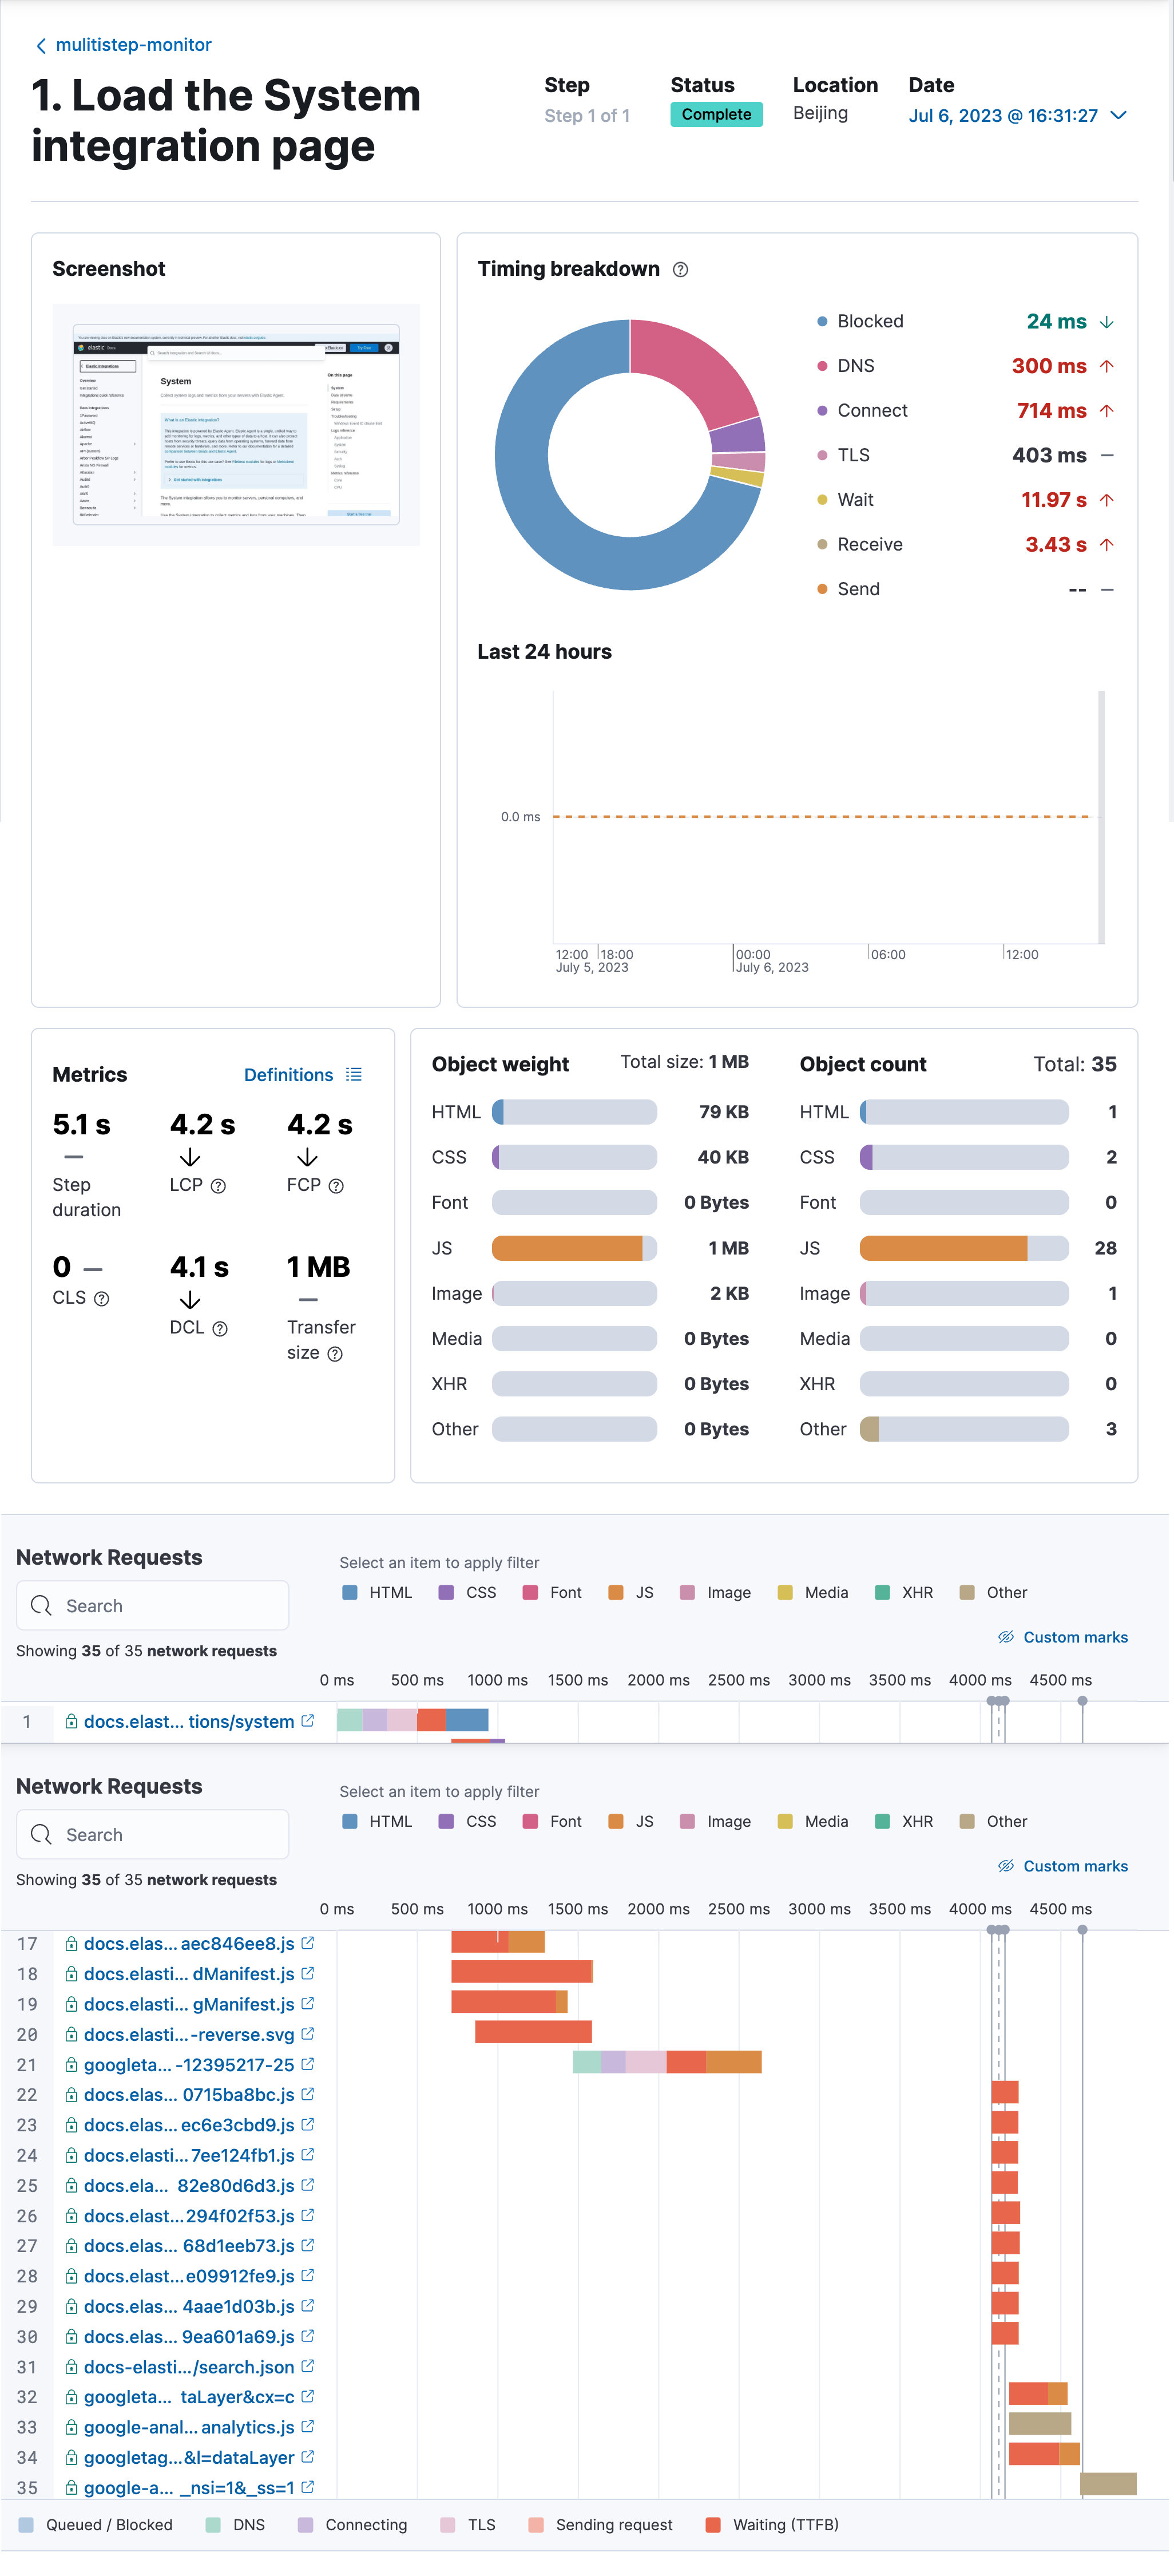Screen dimensions: 1174x2576
Task: Click the back chevron beside mulitistep-monitor
Action: [x=41, y=46]
